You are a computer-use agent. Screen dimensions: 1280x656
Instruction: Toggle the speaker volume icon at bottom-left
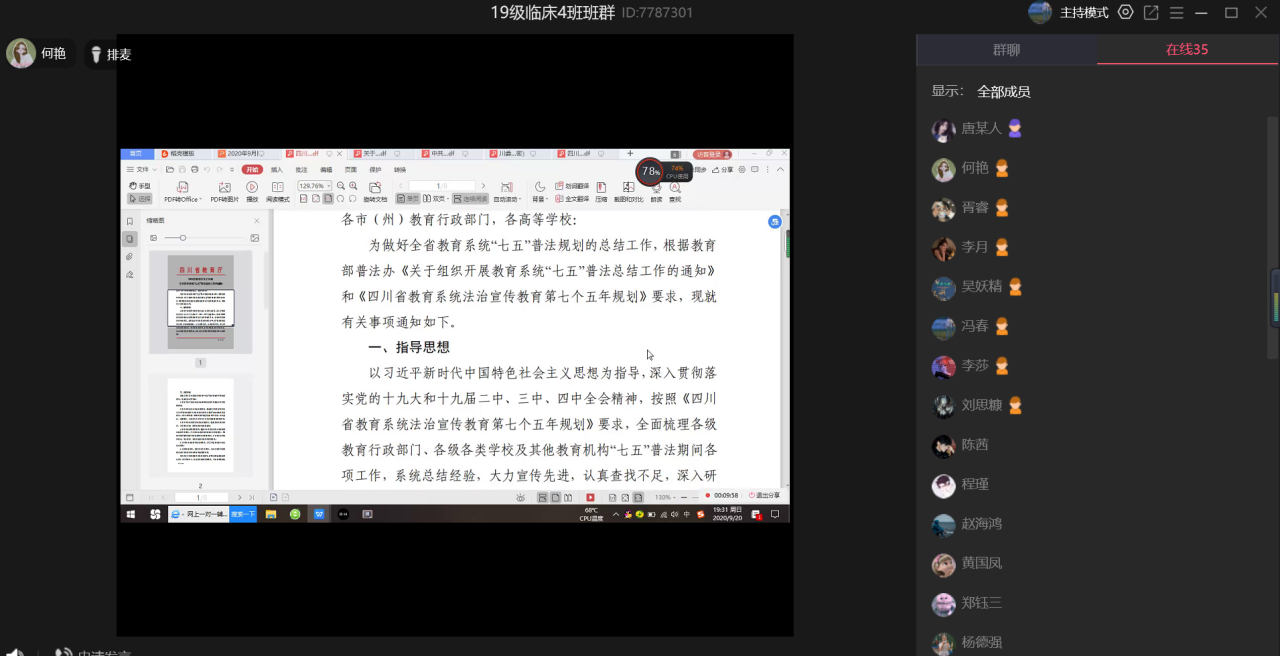(x=14, y=652)
